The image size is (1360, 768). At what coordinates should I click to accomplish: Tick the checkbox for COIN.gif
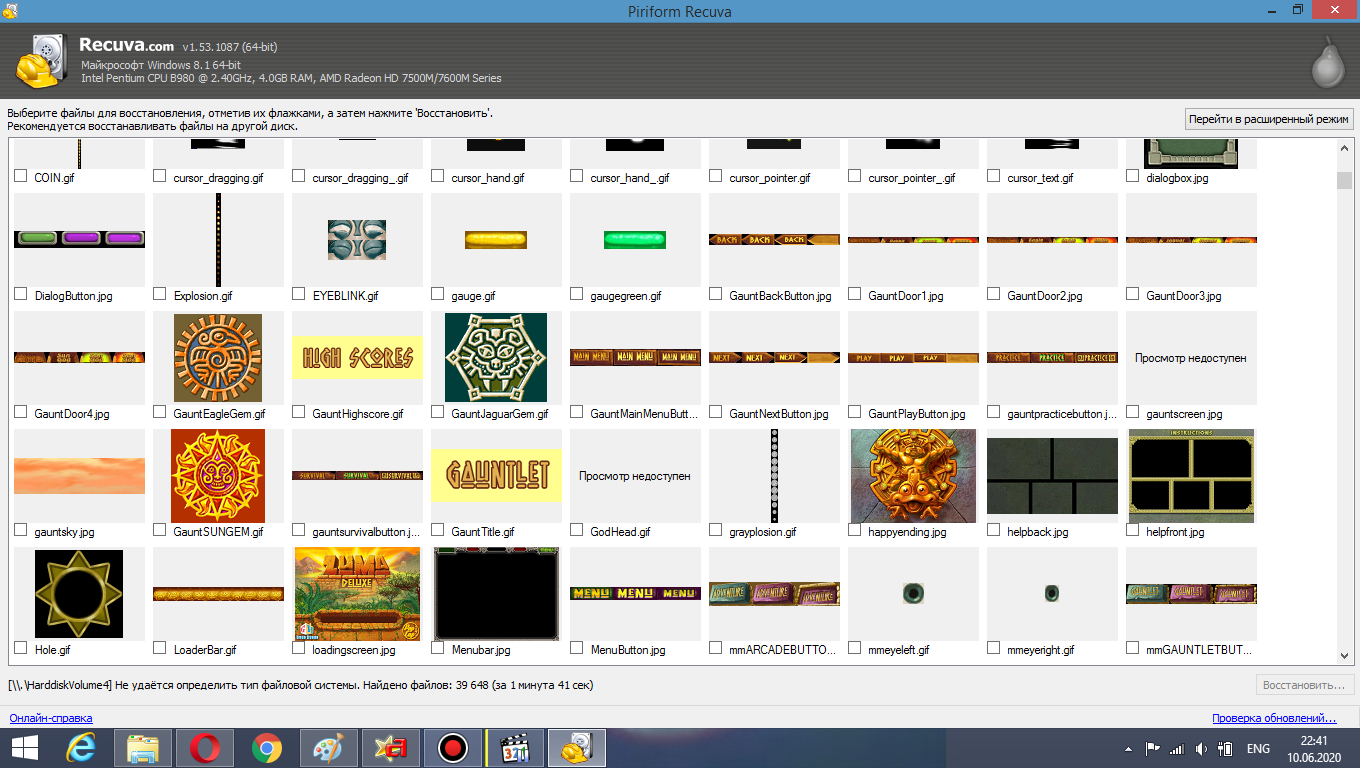click(x=21, y=176)
